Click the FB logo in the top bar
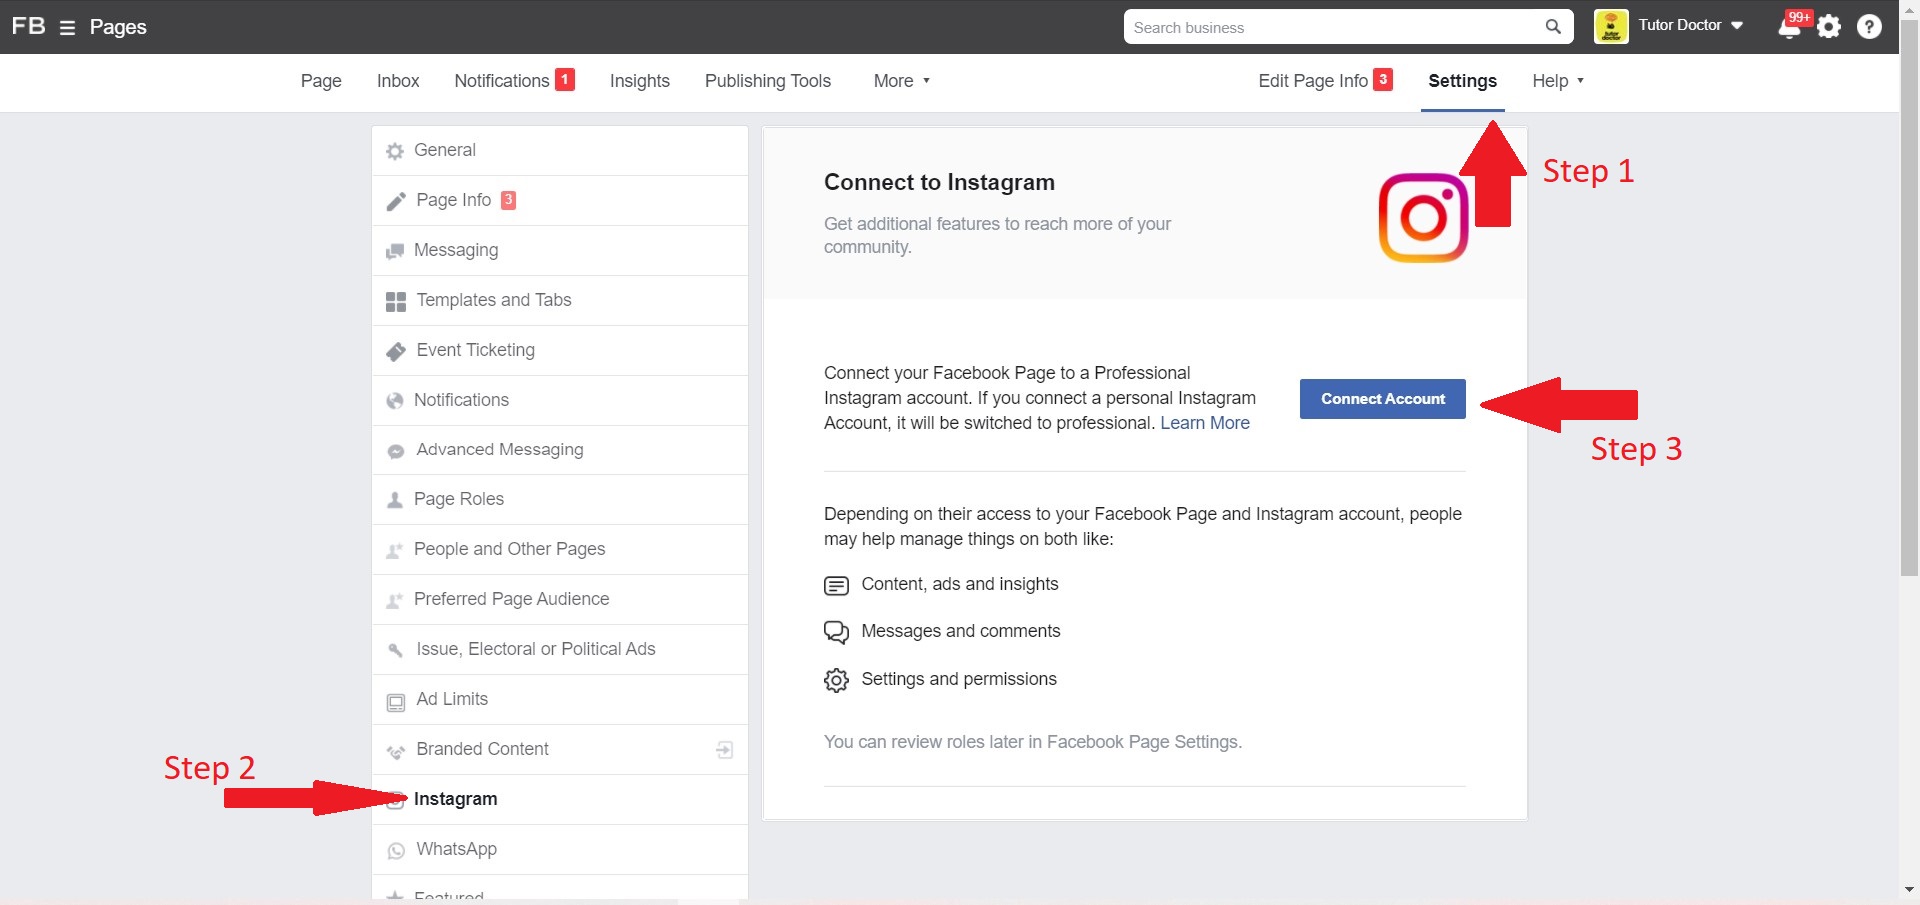Screen dimensions: 1920x905 click(29, 26)
